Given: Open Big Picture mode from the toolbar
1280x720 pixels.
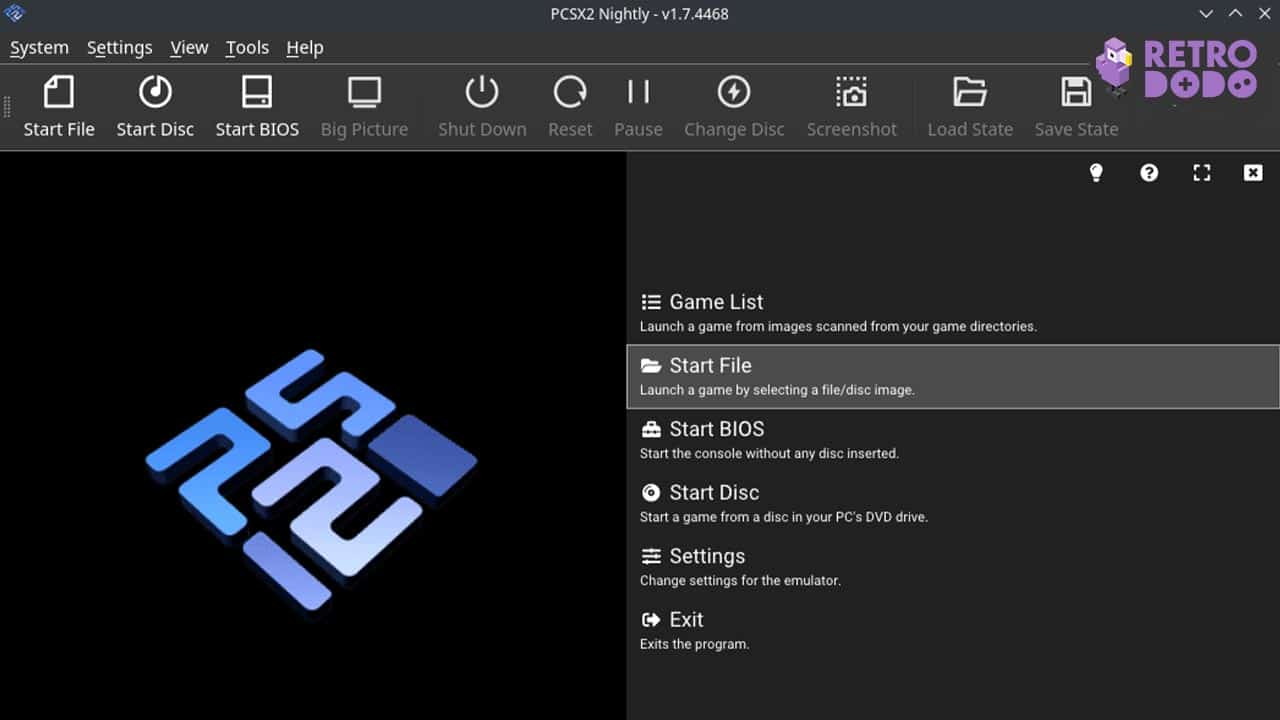Looking at the screenshot, I should (364, 106).
